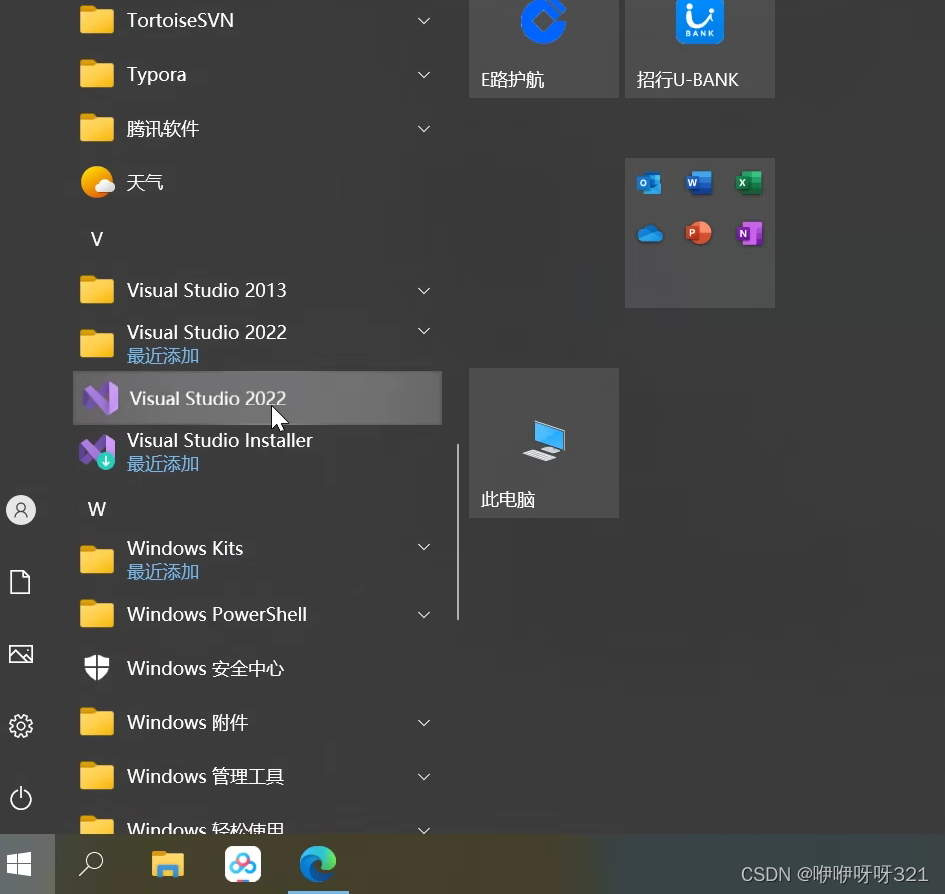This screenshot has width=945, height=894.
Task: Open the 此电脑 tile
Action: point(544,443)
